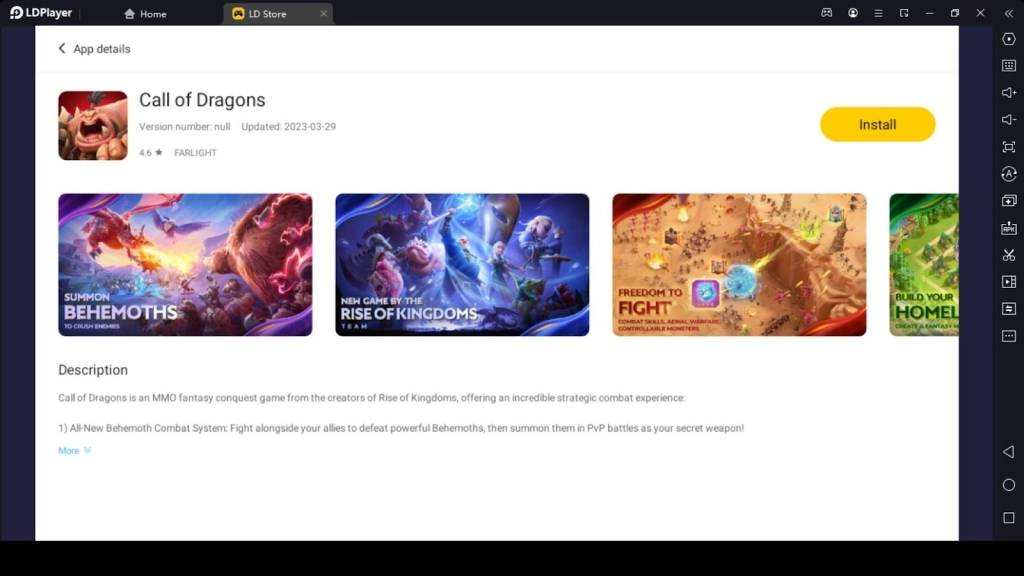Screen dimensions: 1024x576
Task: Click the Call of Dragons title
Action: 202,100
